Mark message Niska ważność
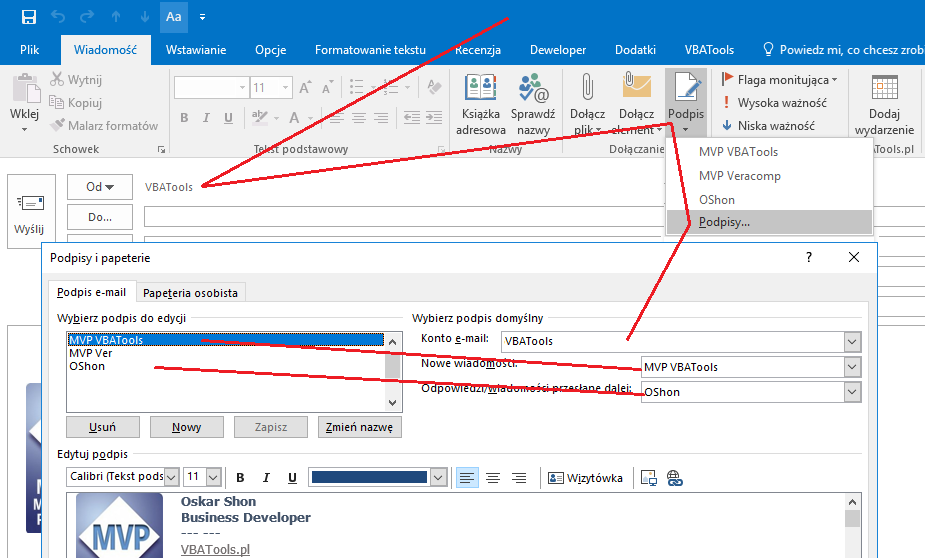The width and height of the screenshot is (925, 558). point(769,126)
